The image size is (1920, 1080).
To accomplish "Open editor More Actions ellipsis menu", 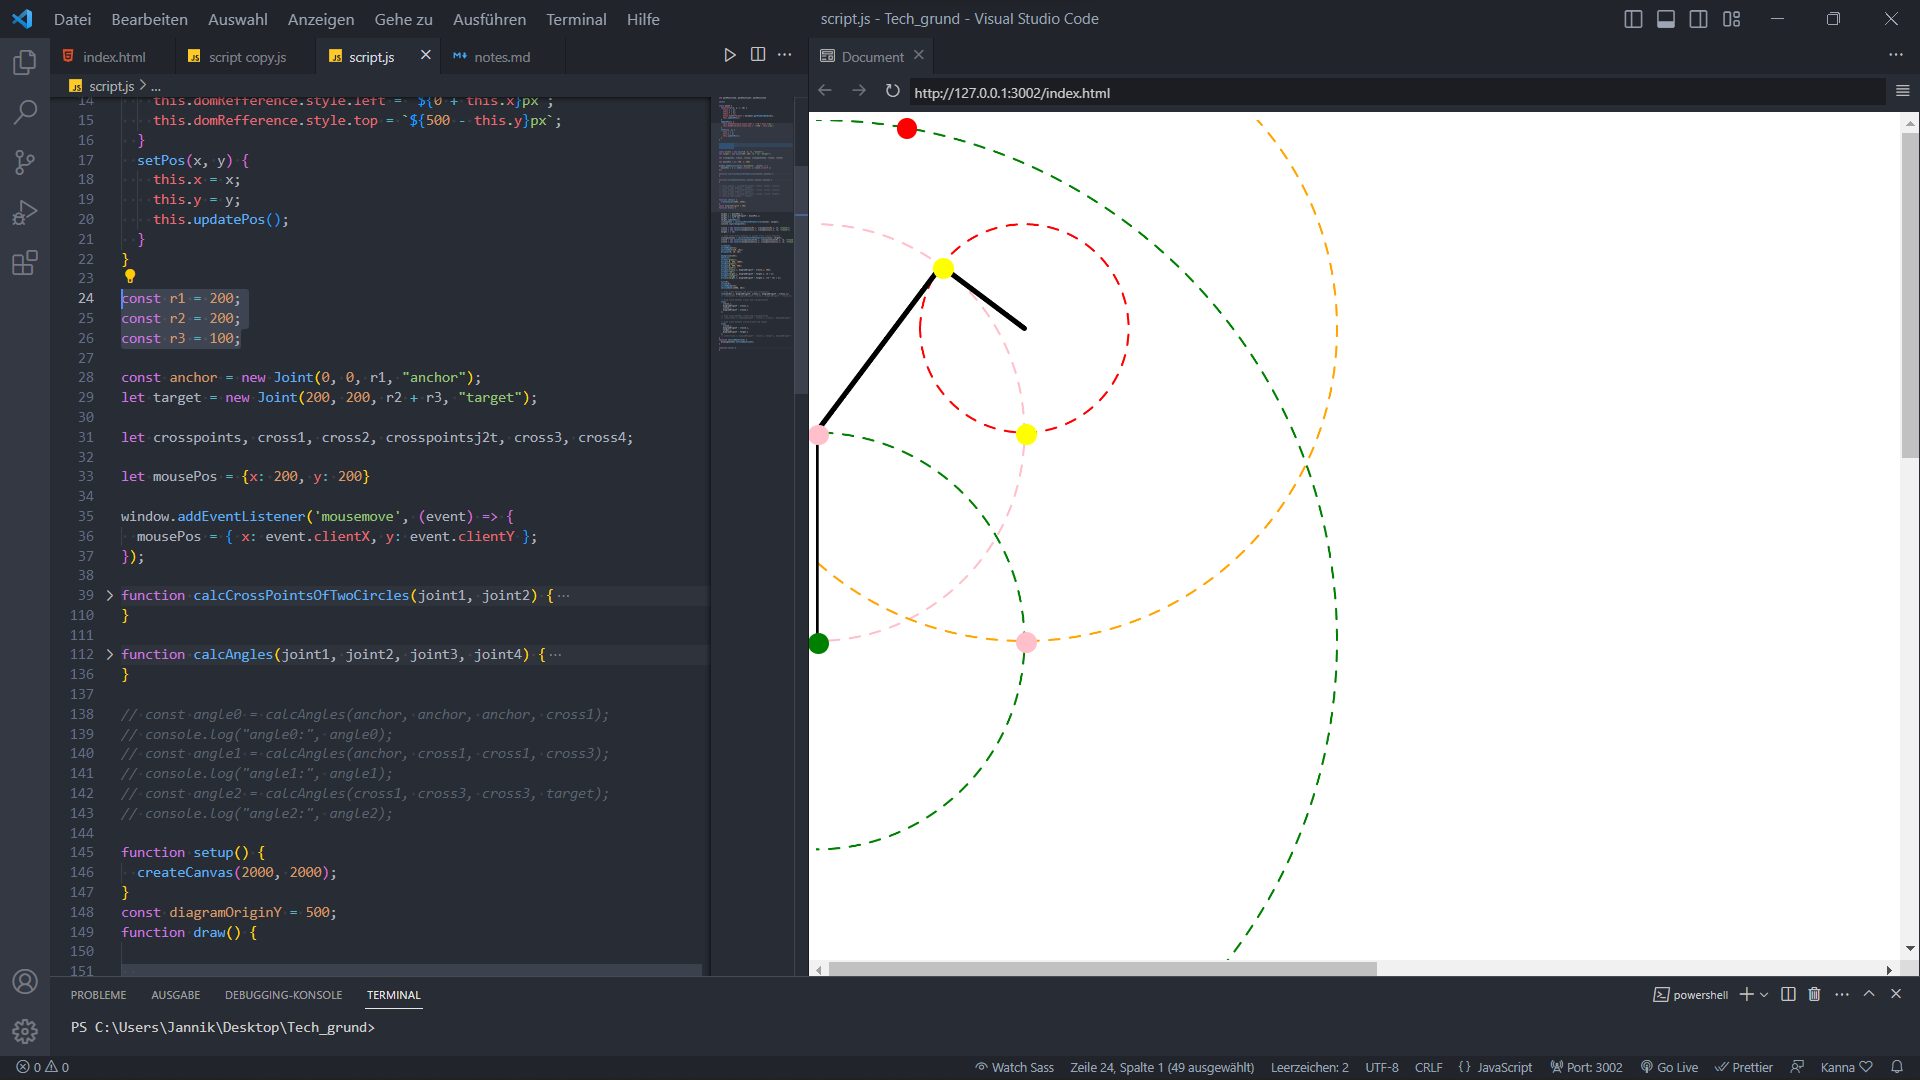I will click(x=785, y=55).
